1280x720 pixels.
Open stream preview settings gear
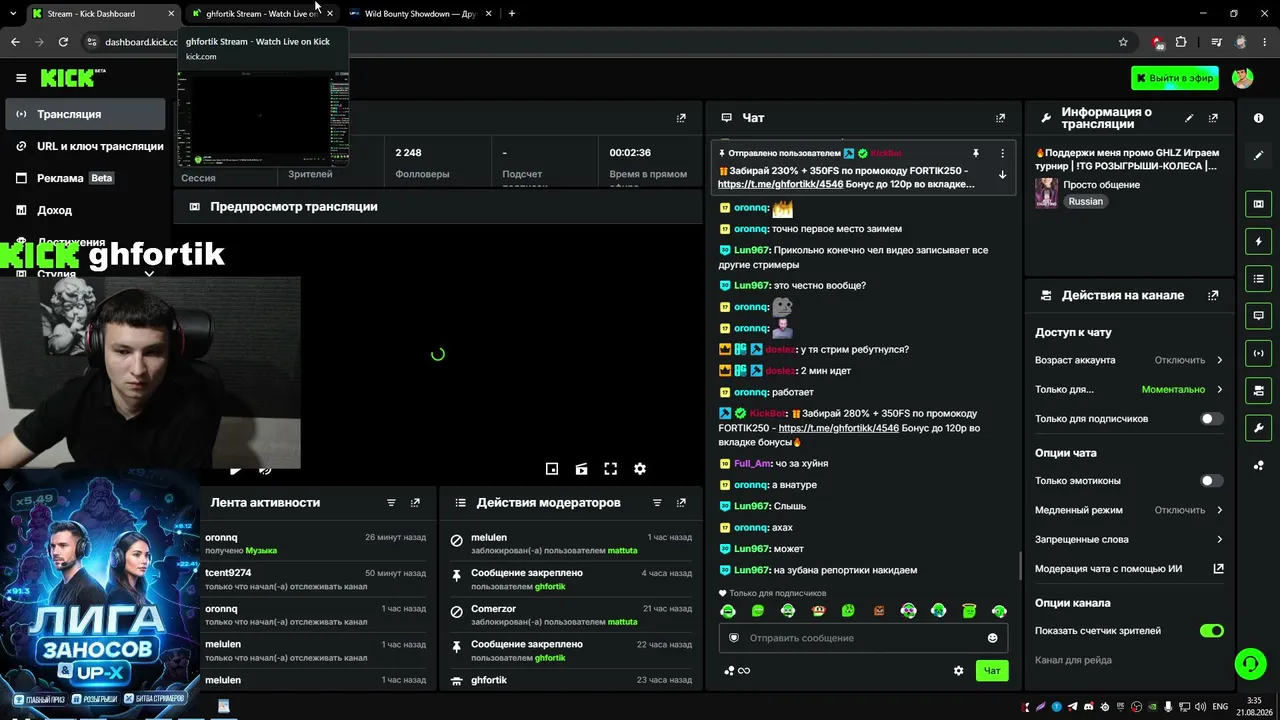point(640,468)
